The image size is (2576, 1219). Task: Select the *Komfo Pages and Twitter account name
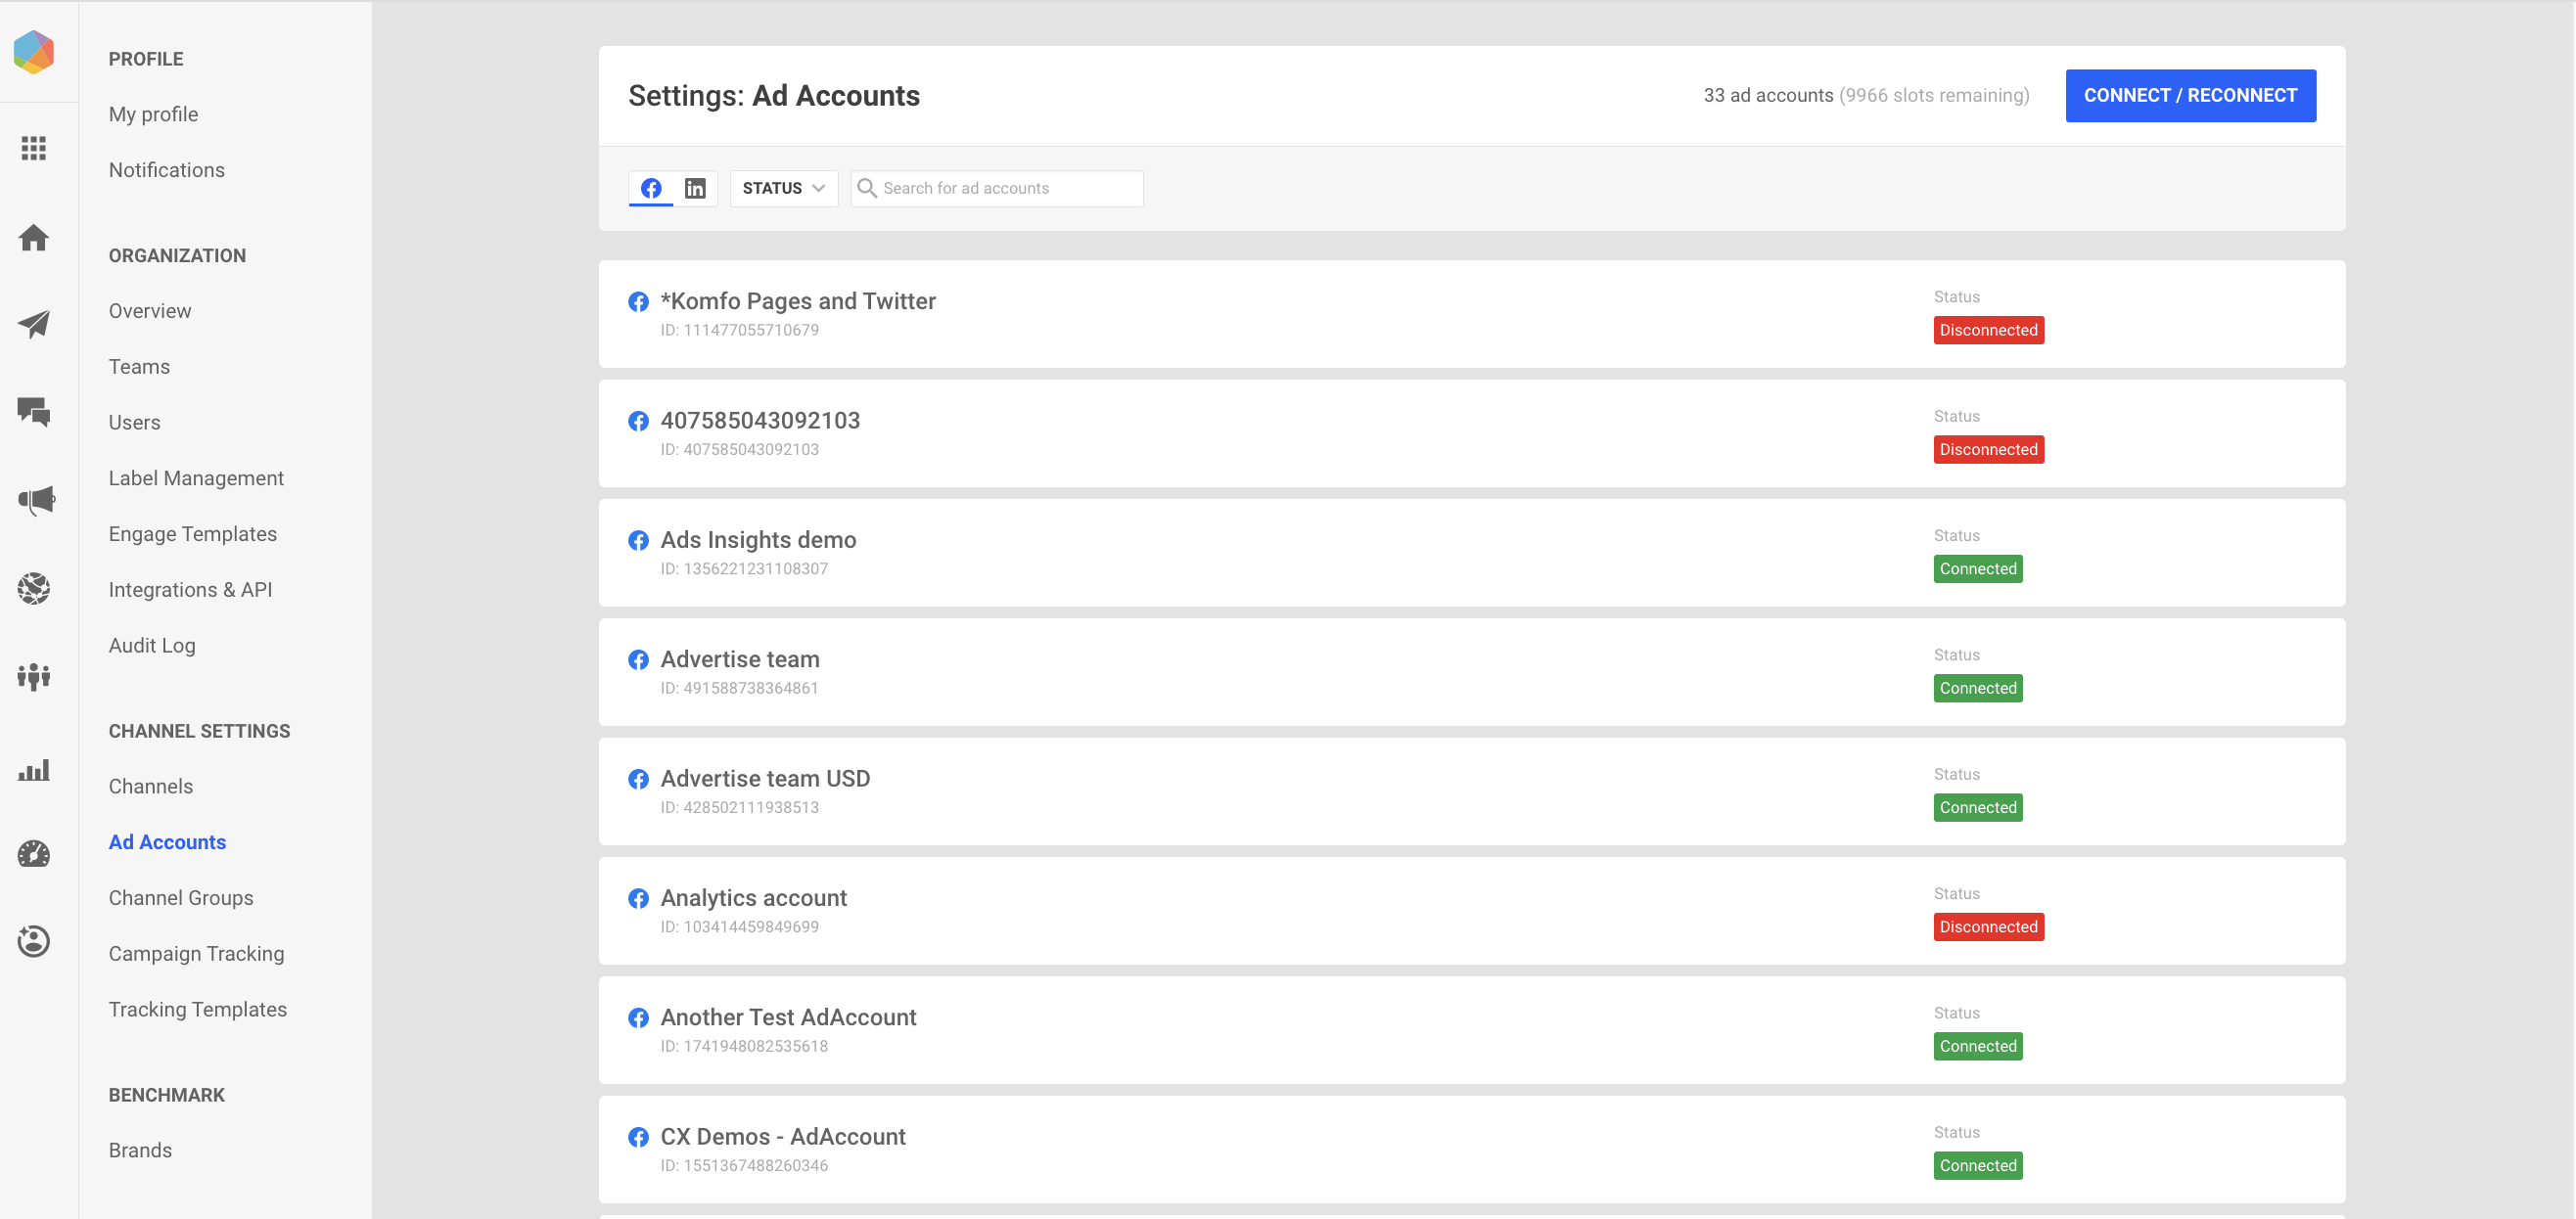tap(798, 301)
